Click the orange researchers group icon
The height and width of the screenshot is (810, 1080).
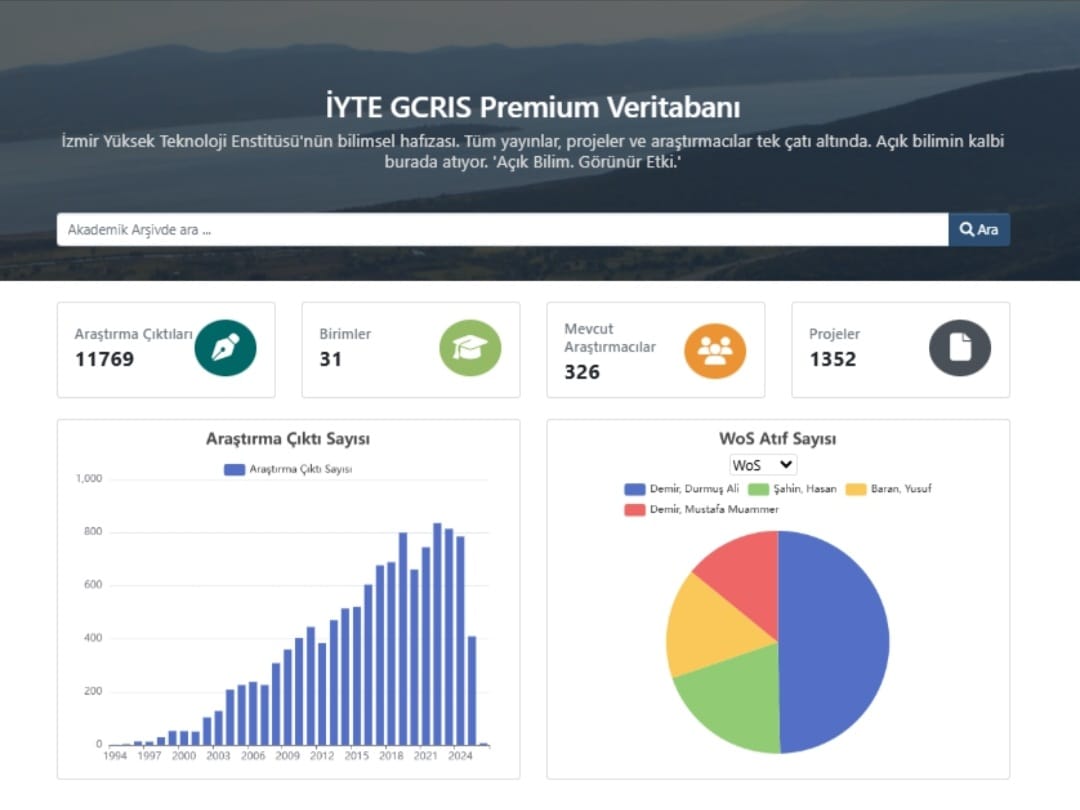pyautogui.click(x=715, y=350)
